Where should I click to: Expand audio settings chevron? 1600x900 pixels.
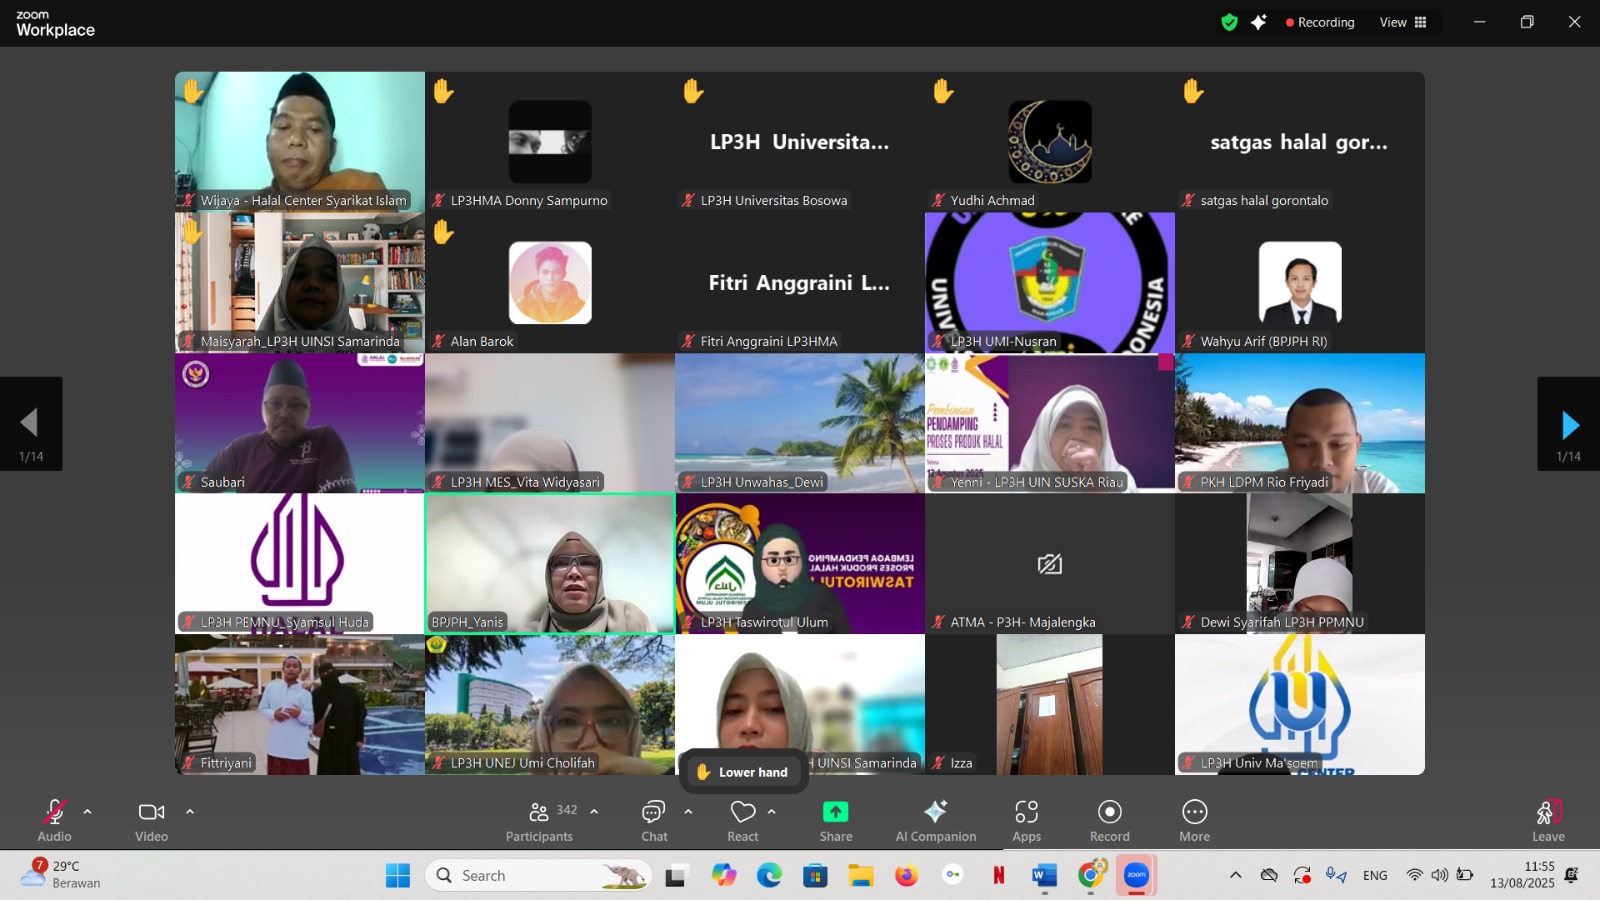point(88,812)
